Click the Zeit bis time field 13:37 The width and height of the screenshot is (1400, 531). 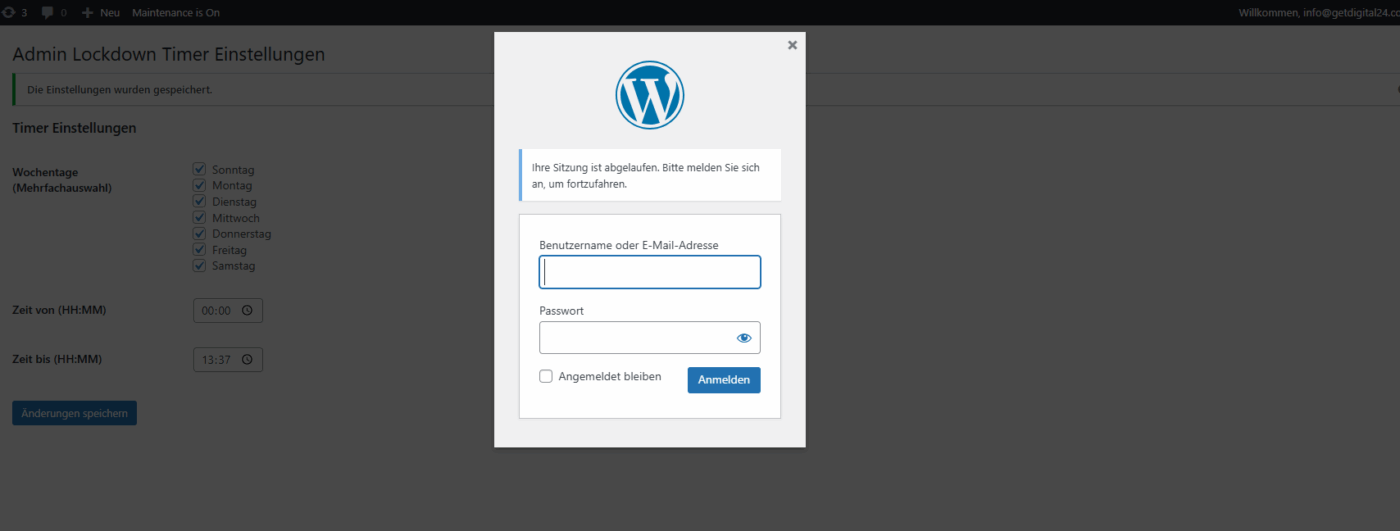point(228,359)
